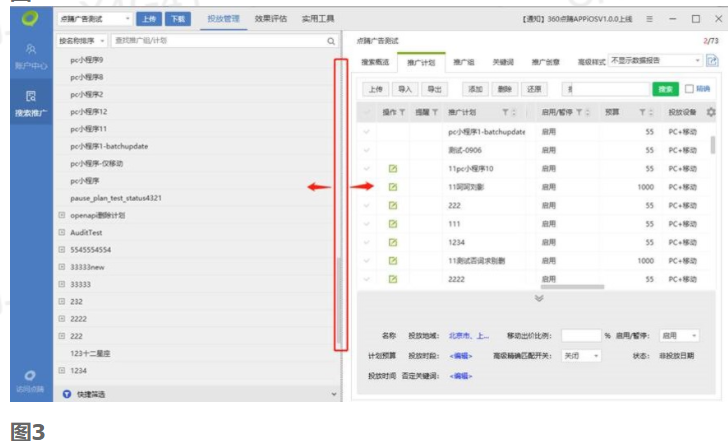Open the 不显示数据报告 dropdown
The height and width of the screenshot is (441, 728).
point(655,60)
